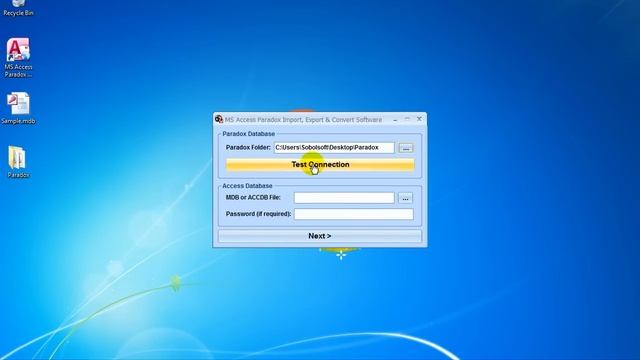Click the Next > button
This screenshot has width=640, height=360.
pos(320,236)
